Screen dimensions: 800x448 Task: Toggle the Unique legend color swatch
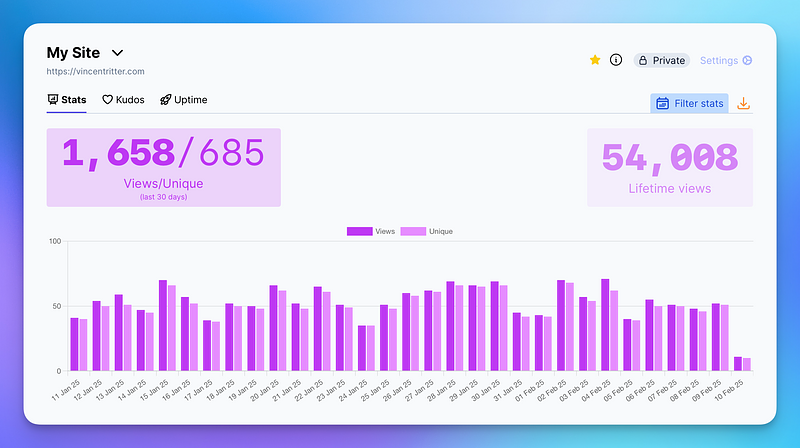point(413,231)
